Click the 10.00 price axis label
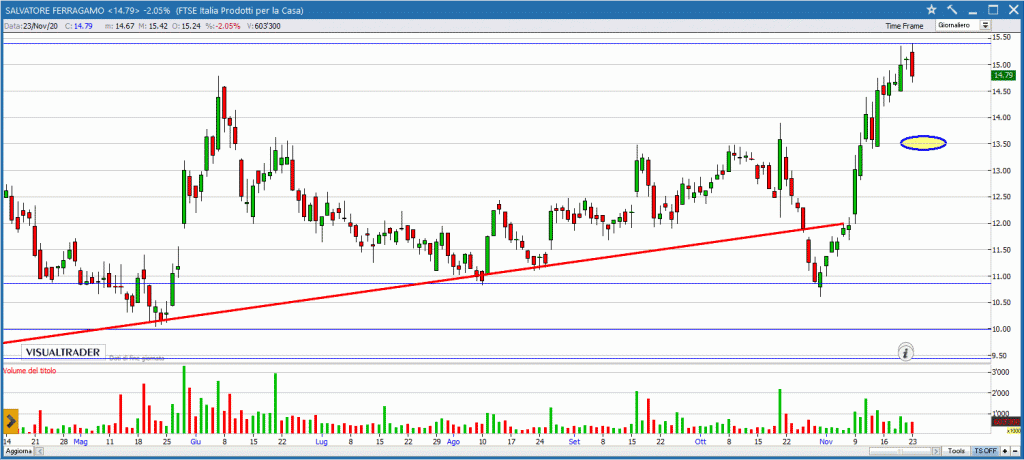The width and height of the screenshot is (1024, 460). (1000, 329)
